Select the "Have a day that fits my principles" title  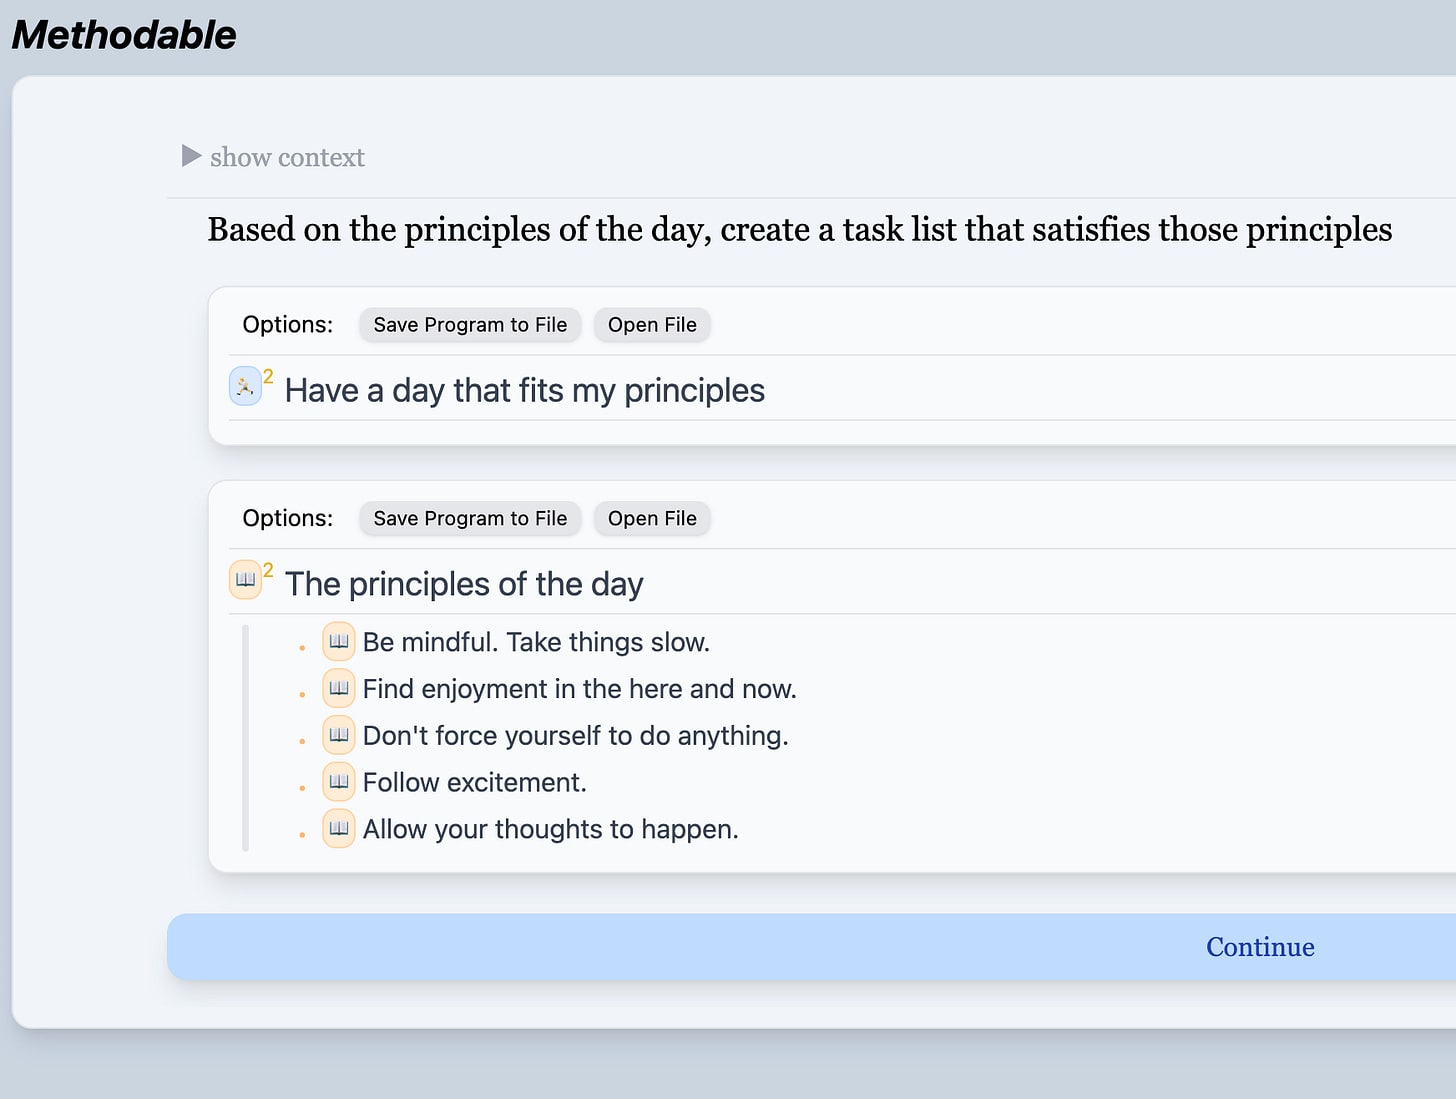tap(525, 390)
